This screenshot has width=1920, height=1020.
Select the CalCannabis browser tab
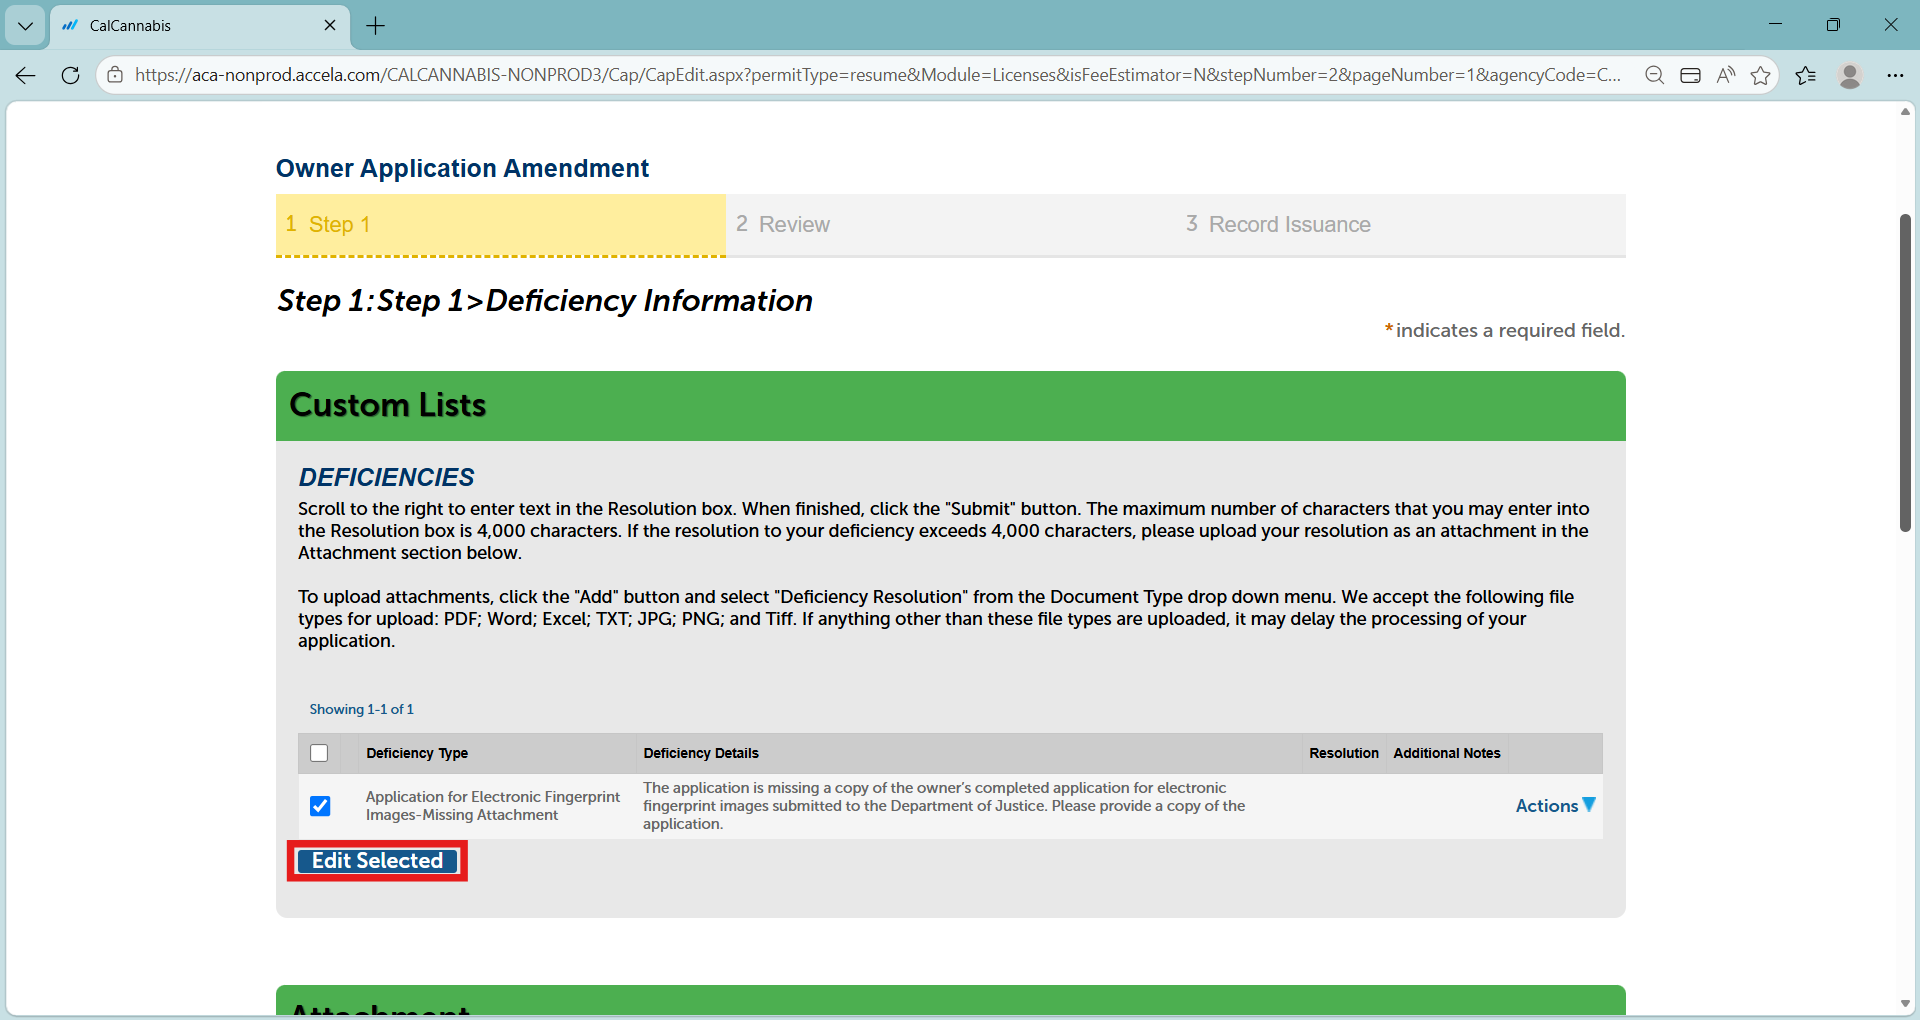(x=200, y=26)
